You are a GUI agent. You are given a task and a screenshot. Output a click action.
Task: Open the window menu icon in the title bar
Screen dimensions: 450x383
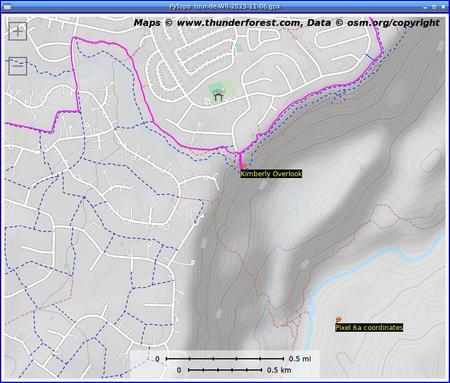(x=7, y=7)
